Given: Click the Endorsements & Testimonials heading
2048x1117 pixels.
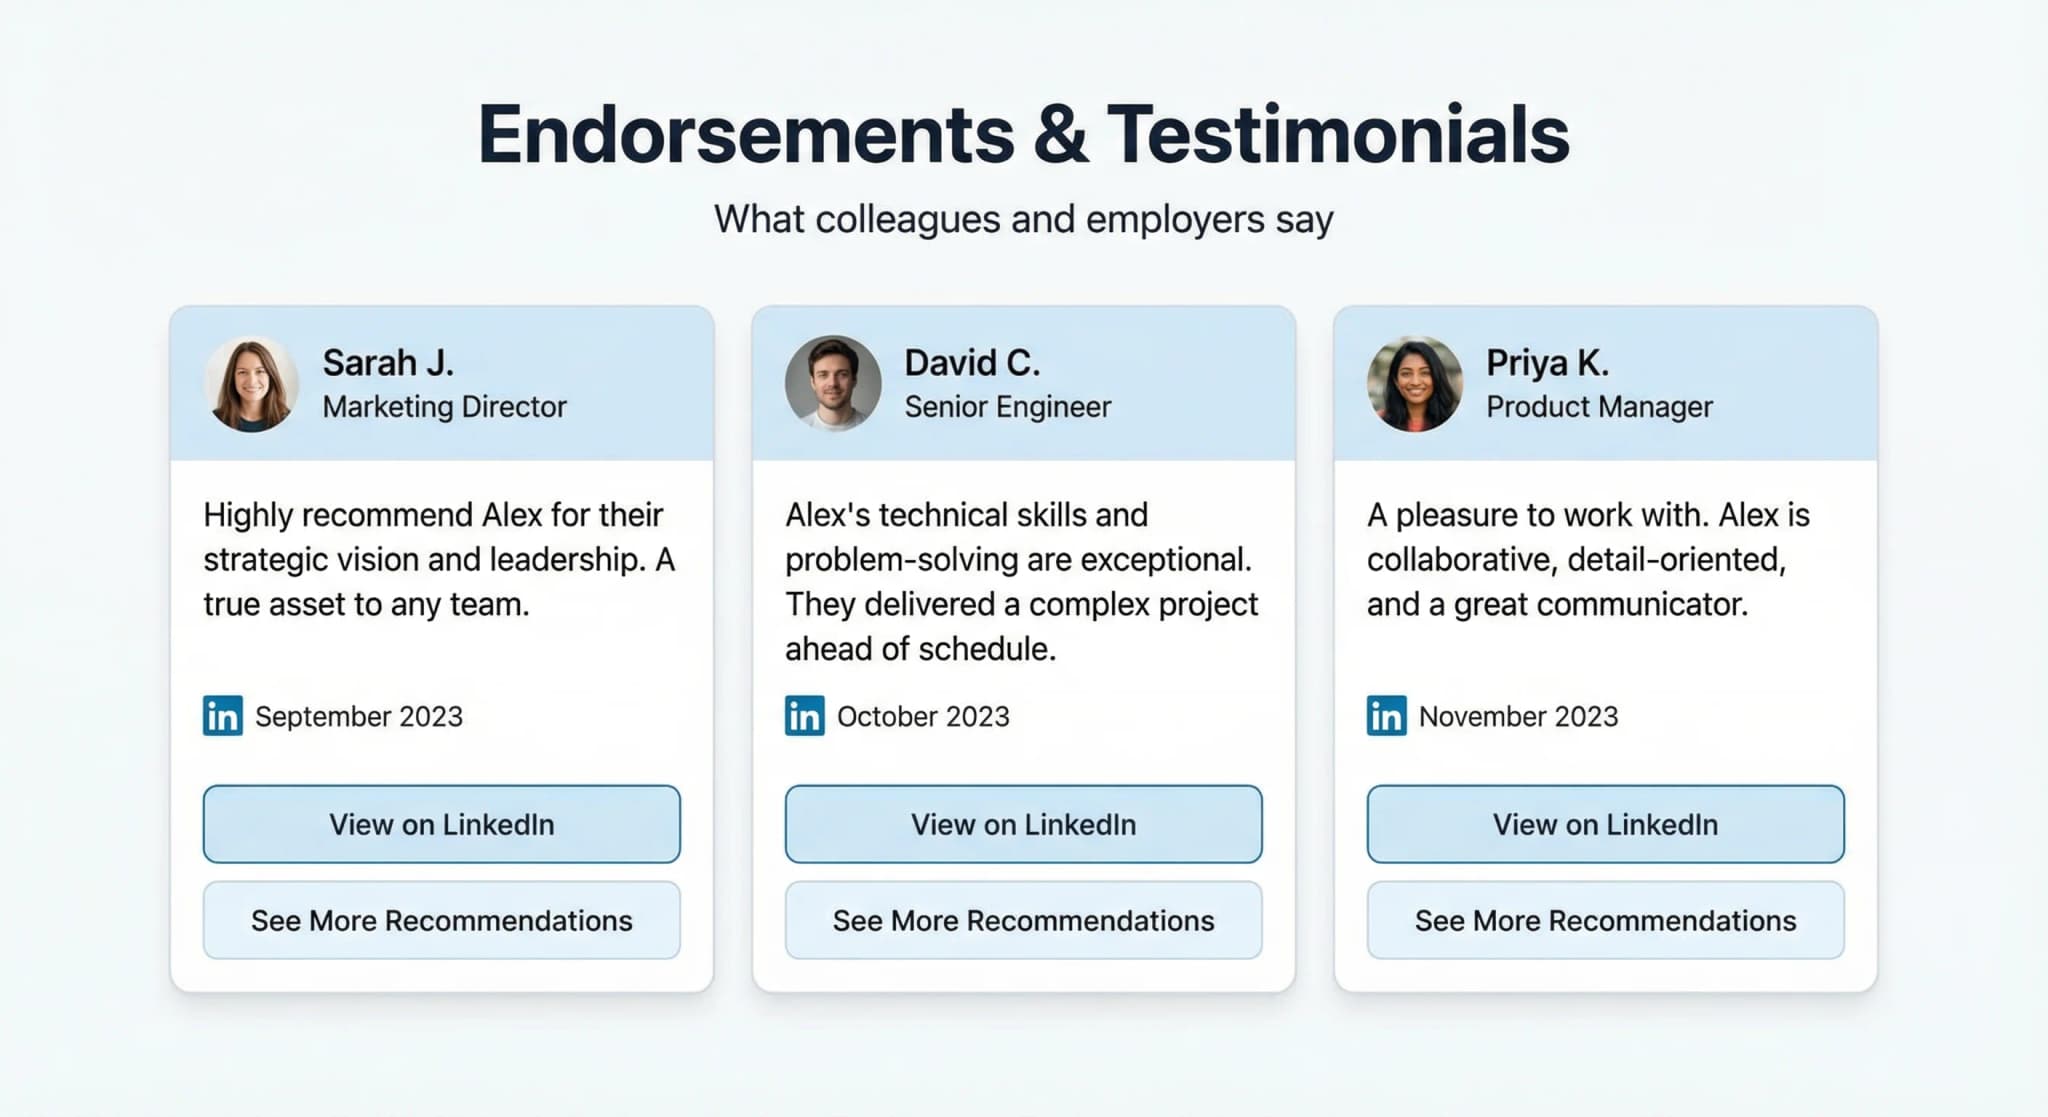Looking at the screenshot, I should tap(1024, 131).
